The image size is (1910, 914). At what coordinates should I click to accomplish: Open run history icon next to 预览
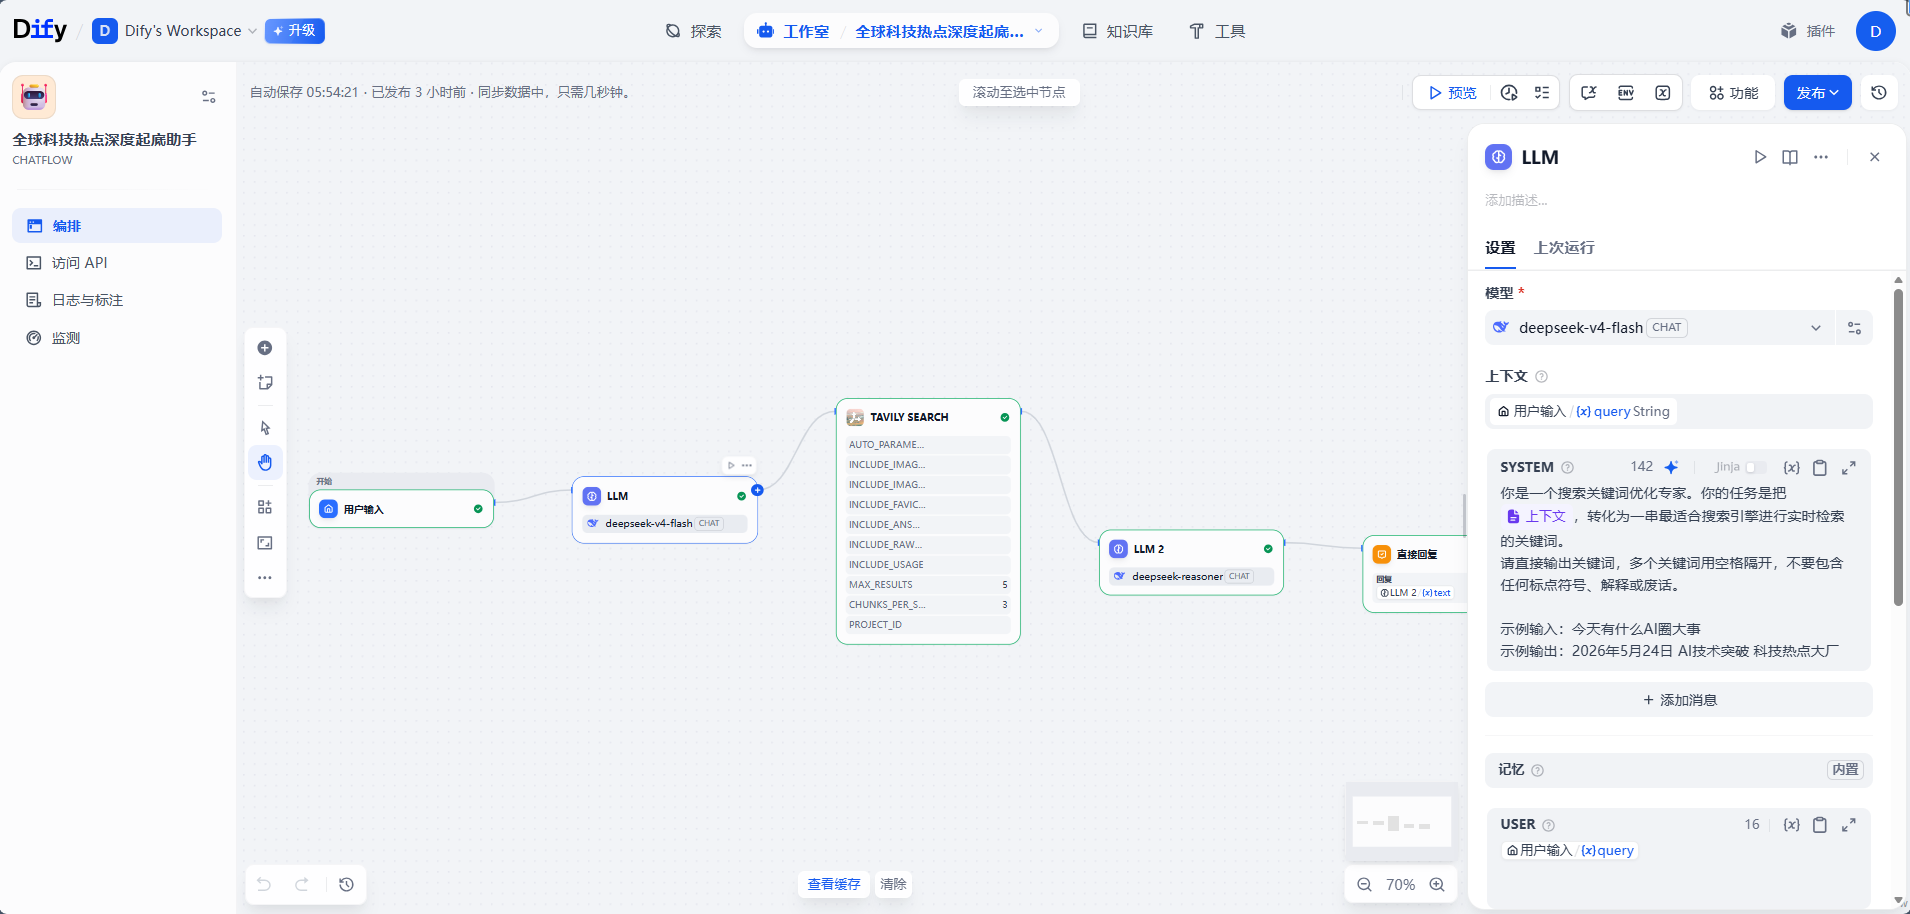pyautogui.click(x=1509, y=93)
